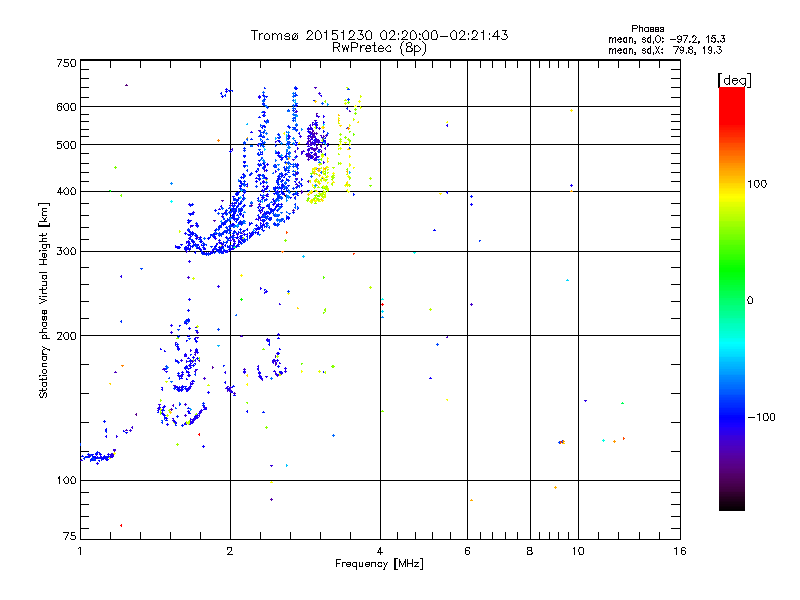
Task: Click the '[deg]' colorbar unit label
Action: tap(734, 80)
